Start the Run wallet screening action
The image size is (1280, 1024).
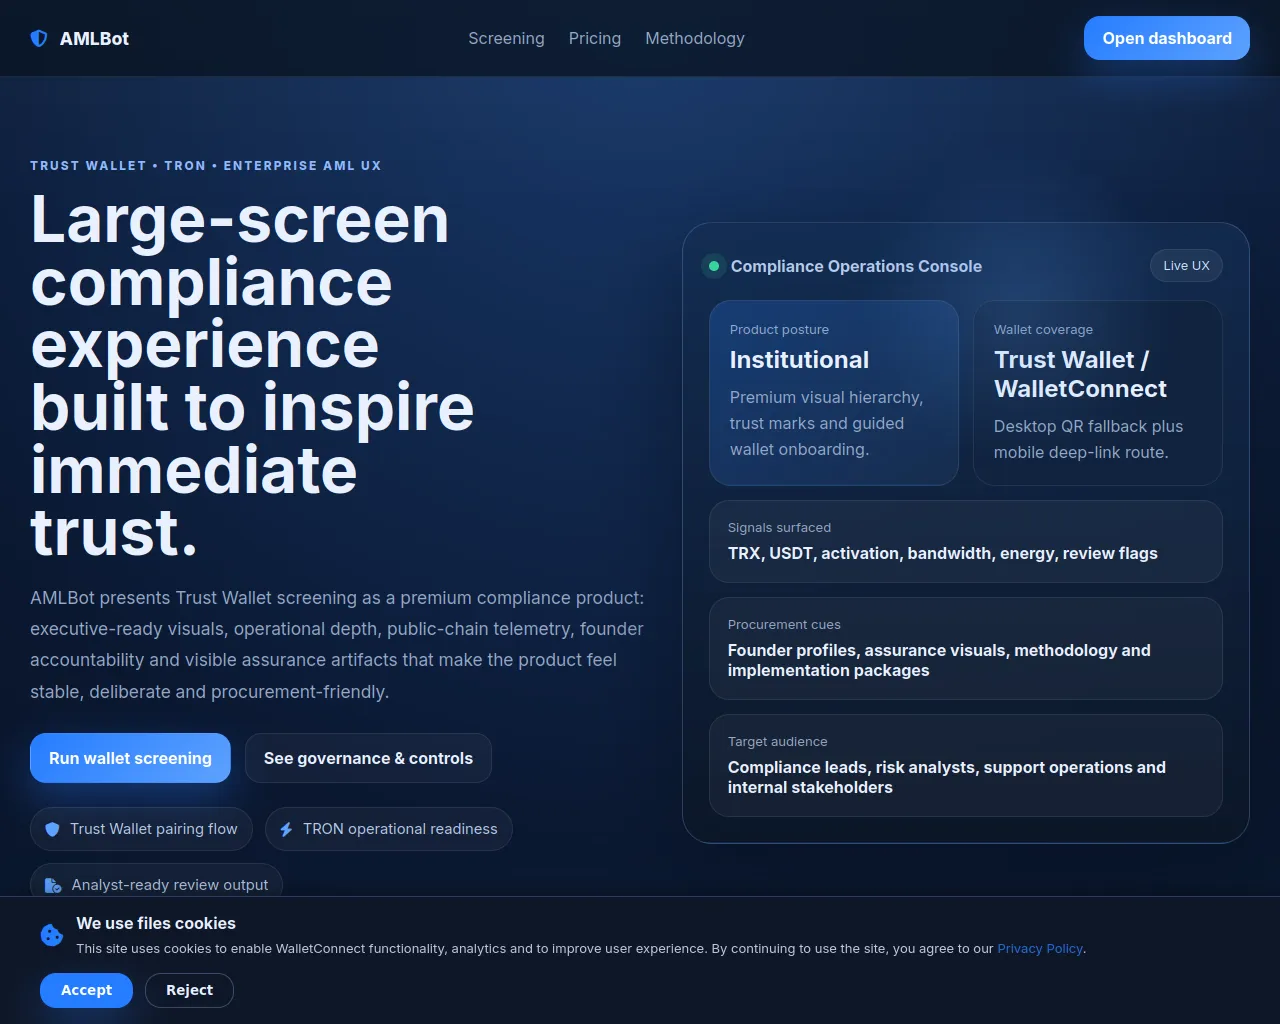130,758
